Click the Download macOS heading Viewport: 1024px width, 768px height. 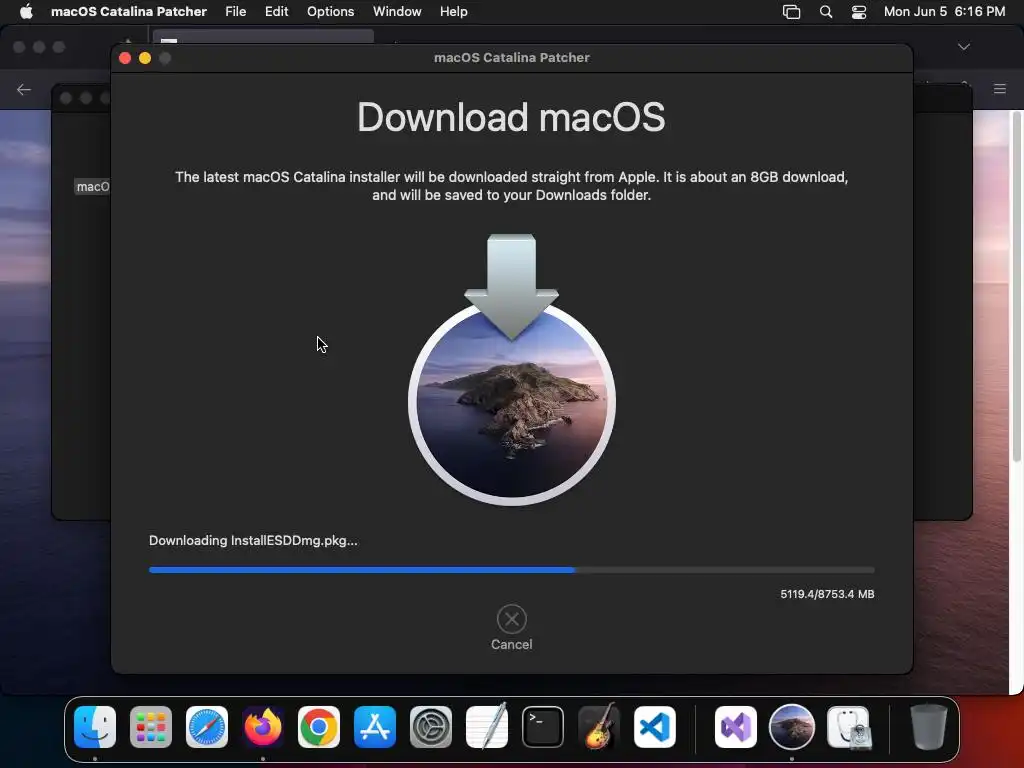click(x=511, y=118)
